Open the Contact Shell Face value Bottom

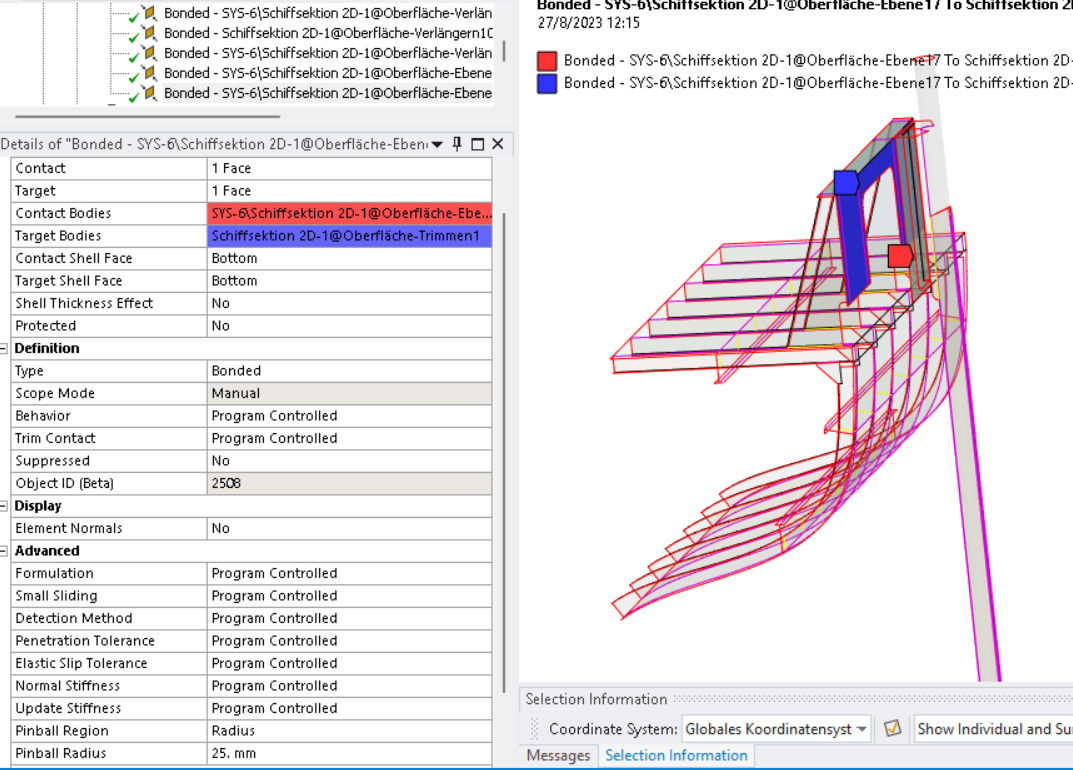pyautogui.click(x=350, y=259)
